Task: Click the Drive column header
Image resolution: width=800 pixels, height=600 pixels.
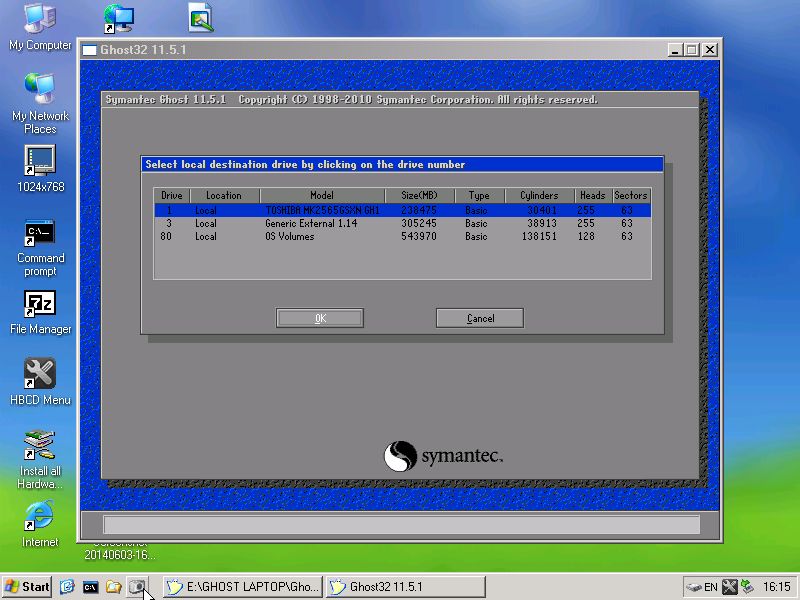Action: (172, 195)
